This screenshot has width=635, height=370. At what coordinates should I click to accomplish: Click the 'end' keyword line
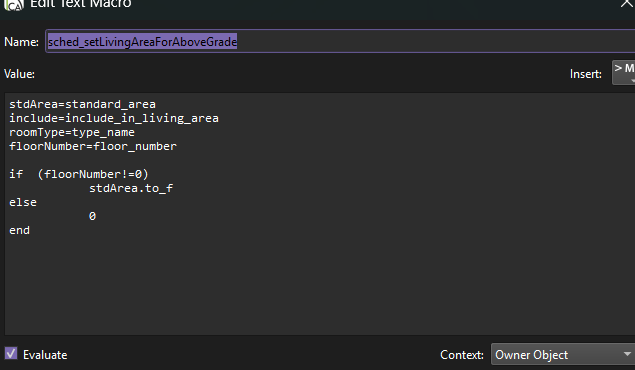point(19,230)
